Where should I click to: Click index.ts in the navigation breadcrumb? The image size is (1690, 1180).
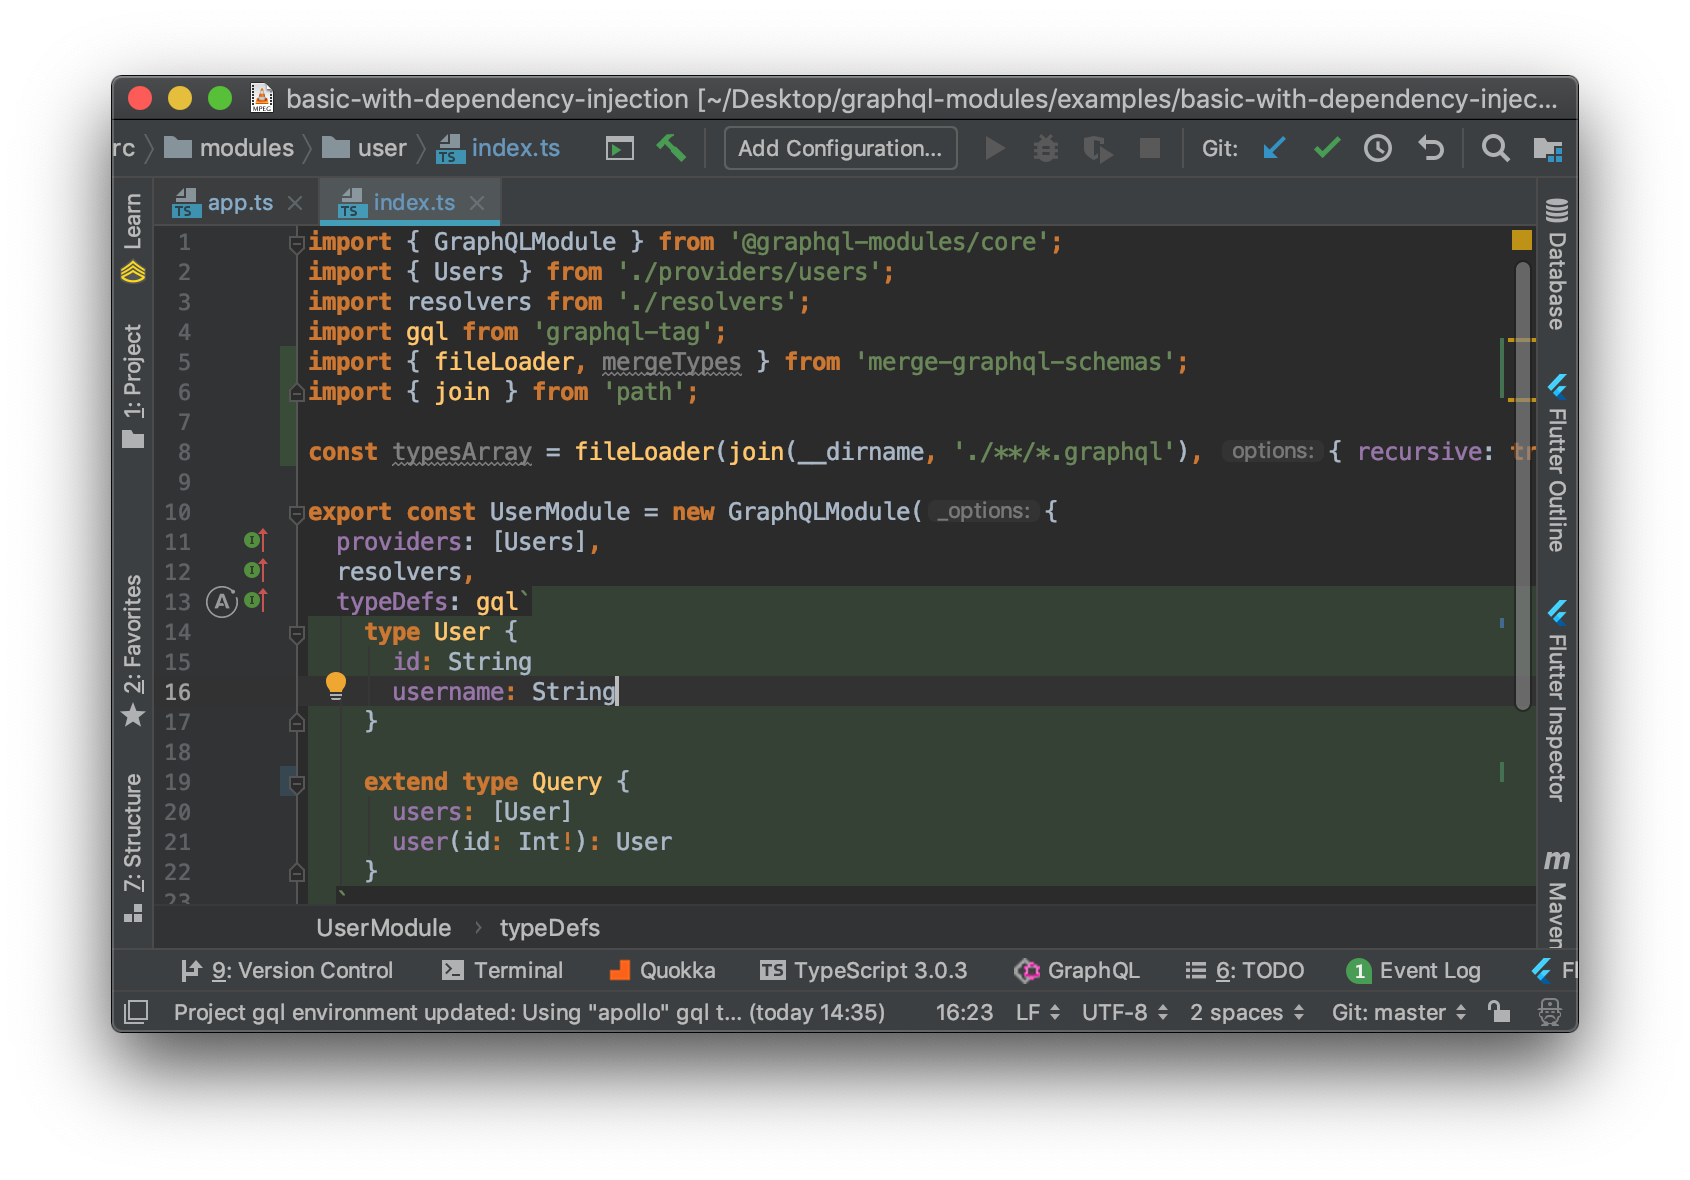499,148
